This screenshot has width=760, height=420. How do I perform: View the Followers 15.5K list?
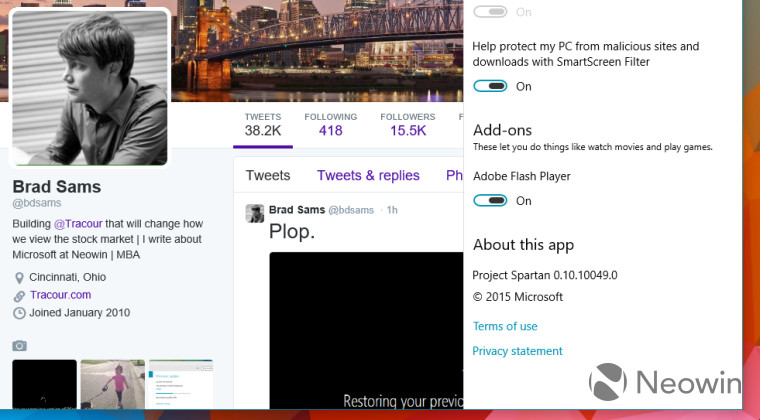408,125
